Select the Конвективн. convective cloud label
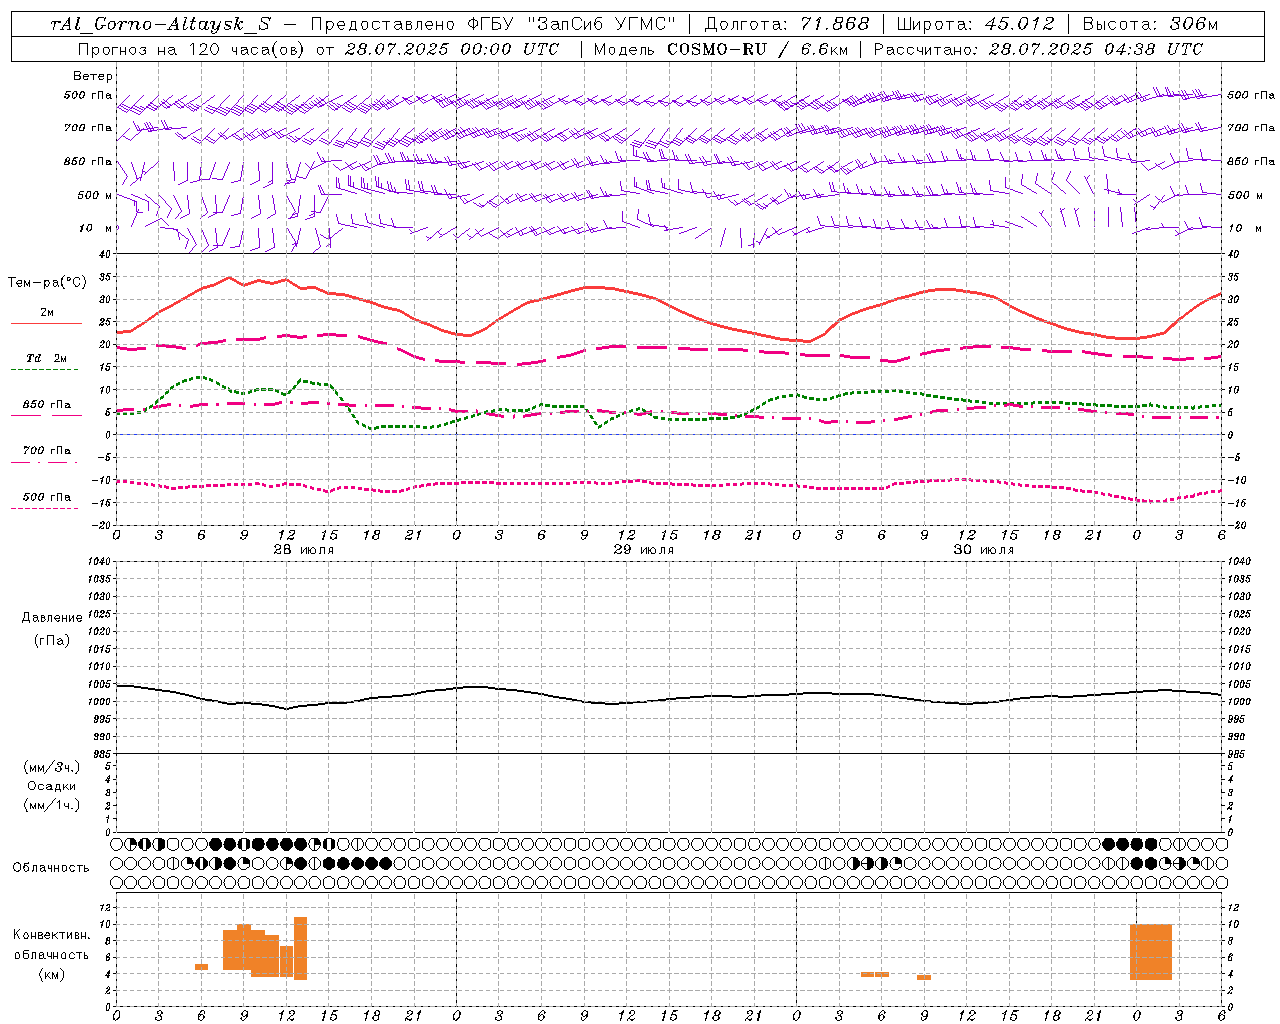 point(52,935)
